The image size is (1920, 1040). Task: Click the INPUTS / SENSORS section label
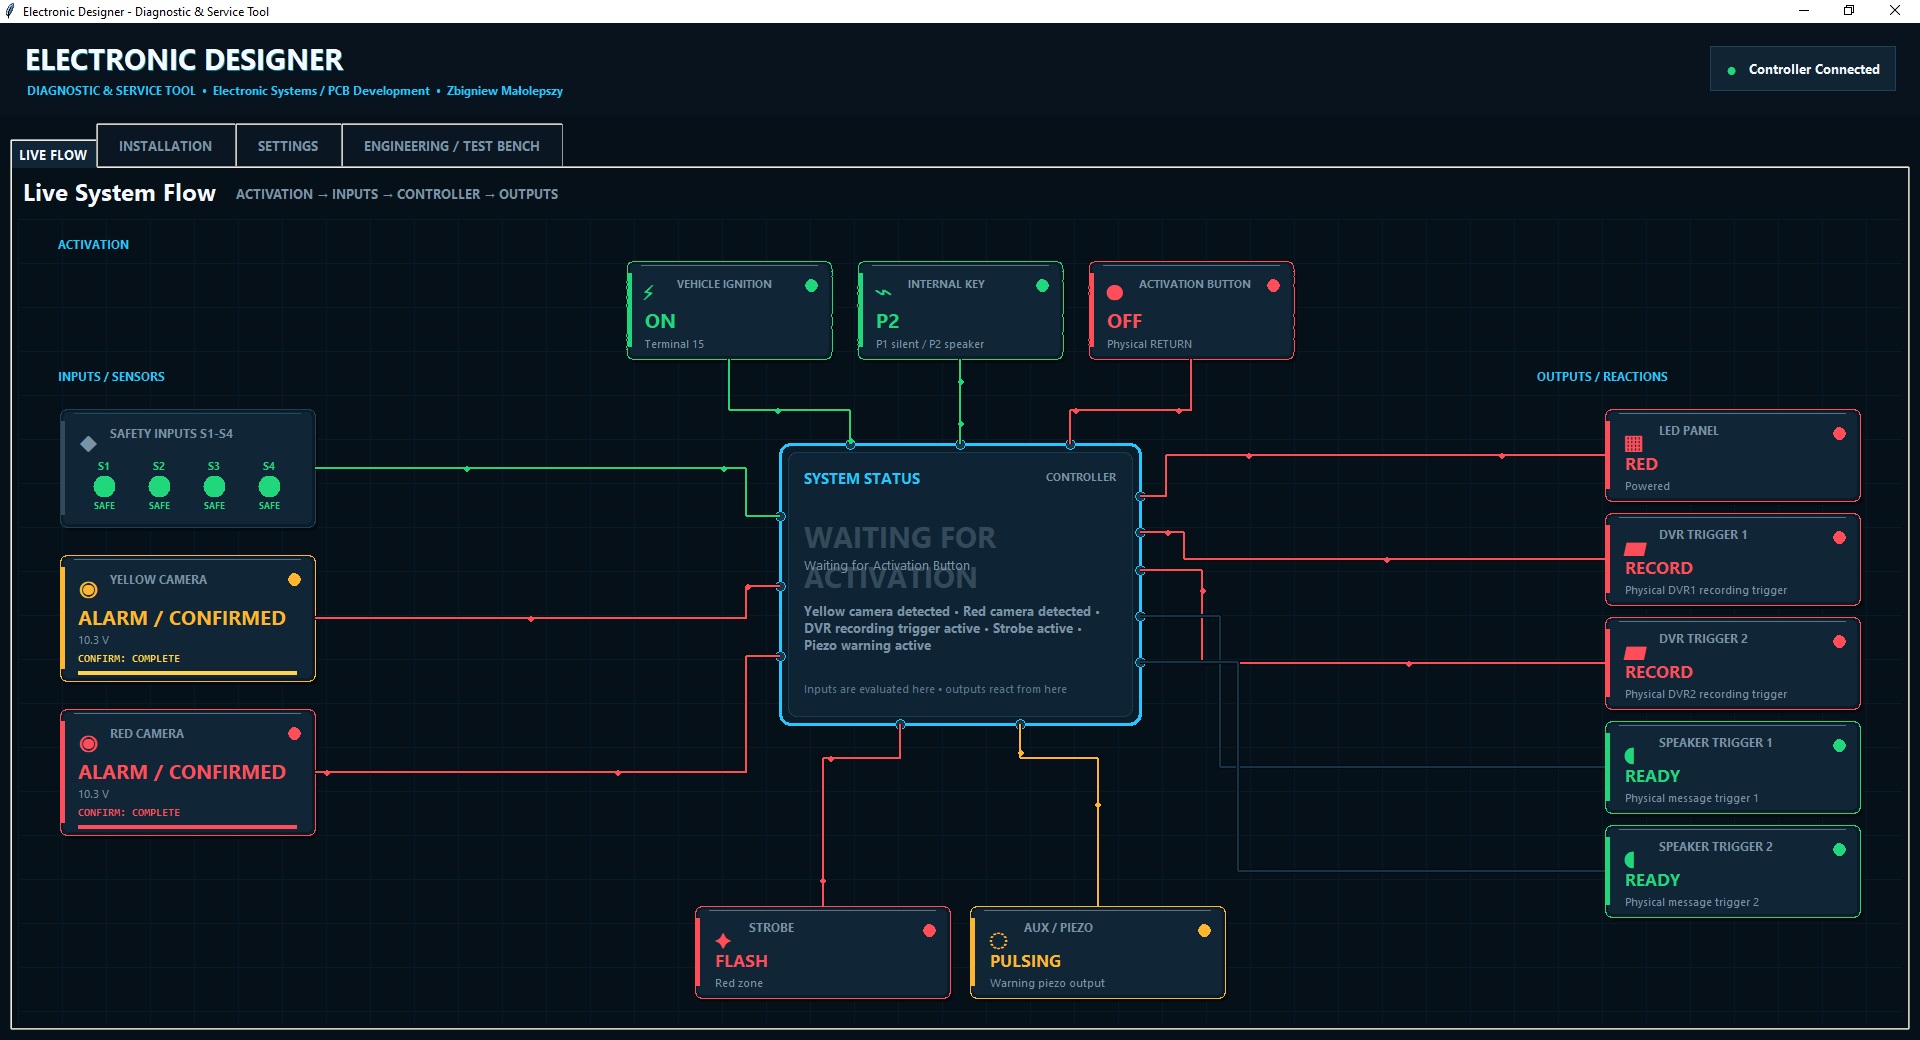(111, 377)
